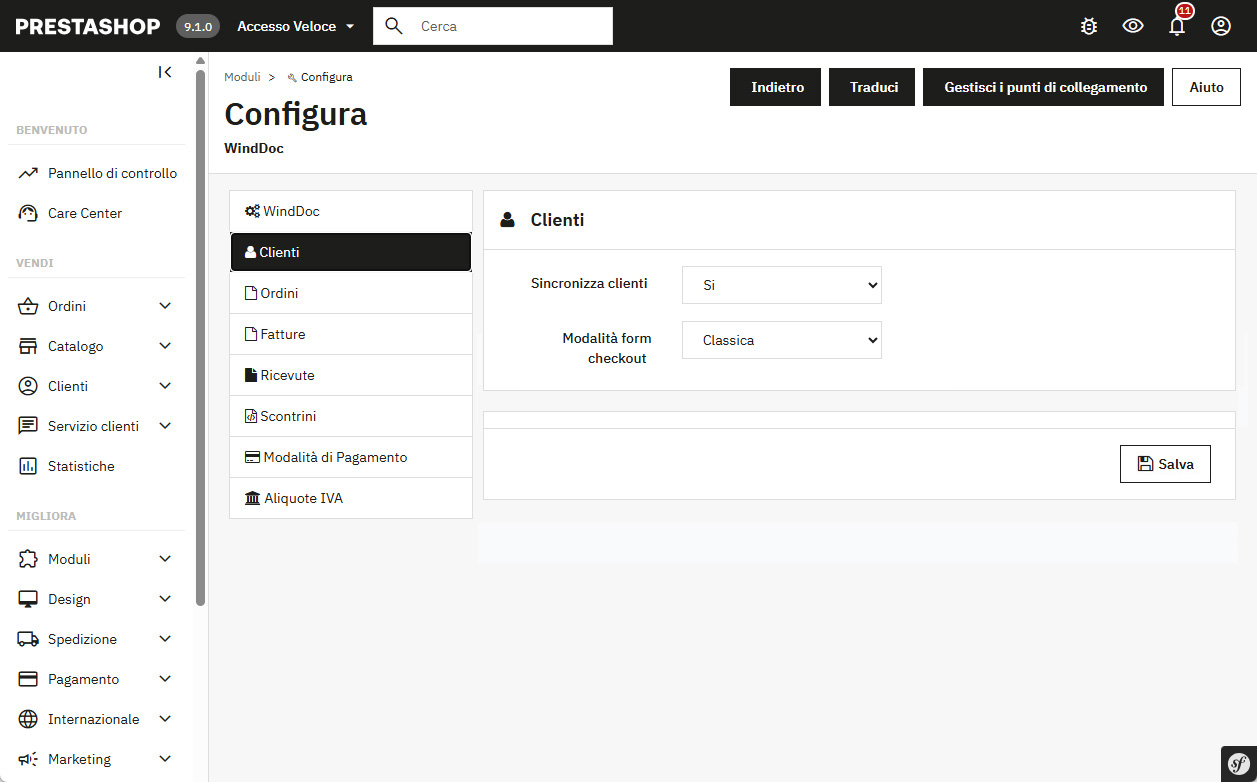This screenshot has height=782, width=1257.
Task: Click the Aliquote IVA bank icon
Action: point(252,498)
